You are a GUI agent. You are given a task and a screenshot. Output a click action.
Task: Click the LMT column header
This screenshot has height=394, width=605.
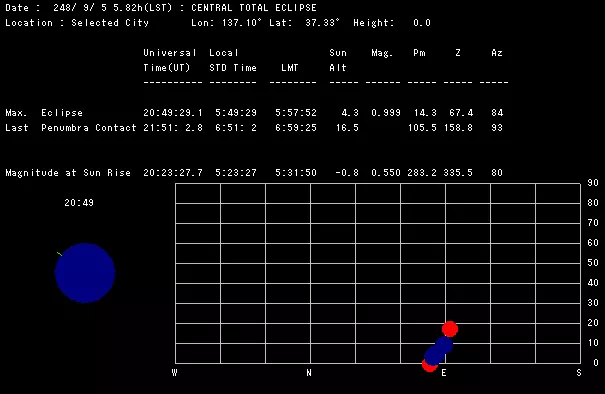pyautogui.click(x=290, y=68)
